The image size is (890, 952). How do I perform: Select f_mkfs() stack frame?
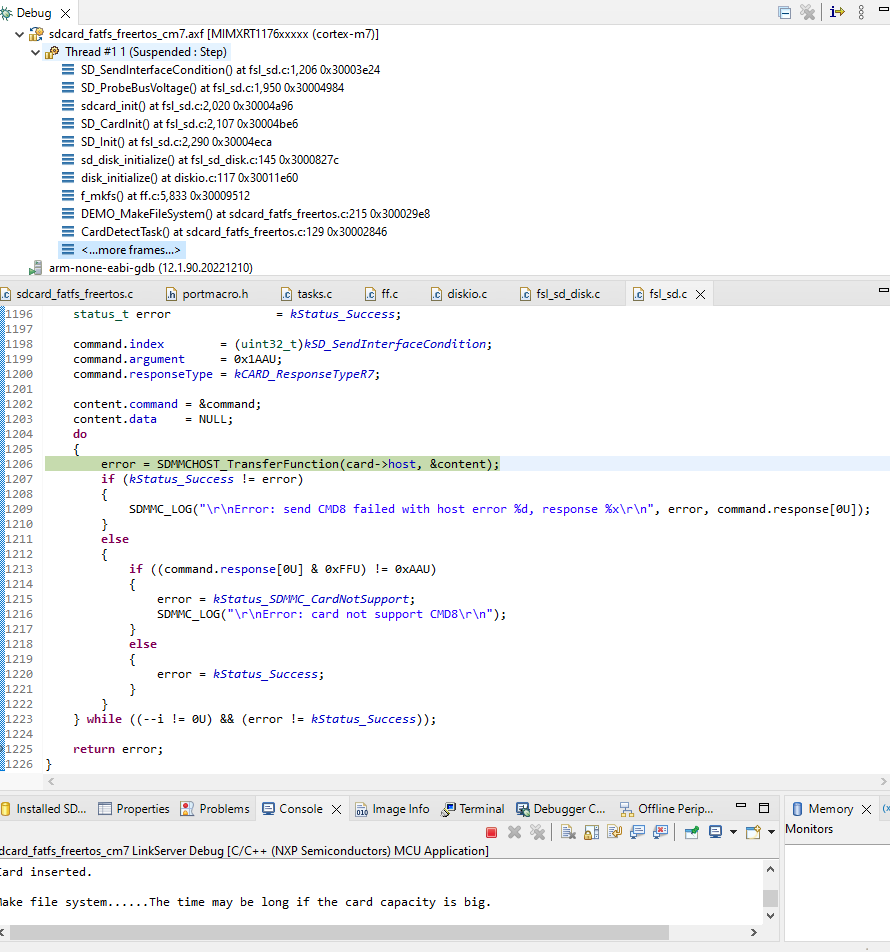(x=165, y=196)
